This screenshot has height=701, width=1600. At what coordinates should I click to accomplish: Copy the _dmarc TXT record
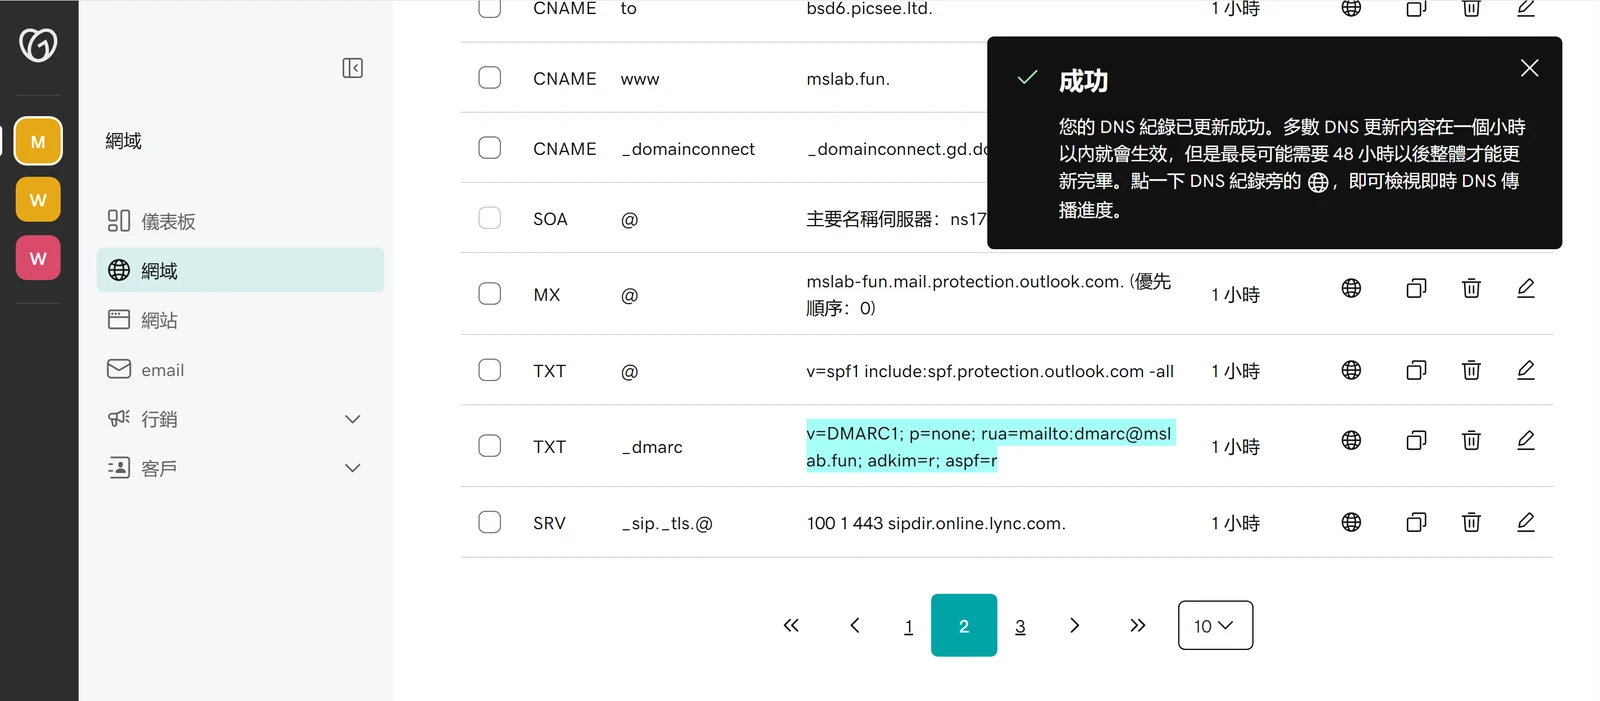(1416, 440)
